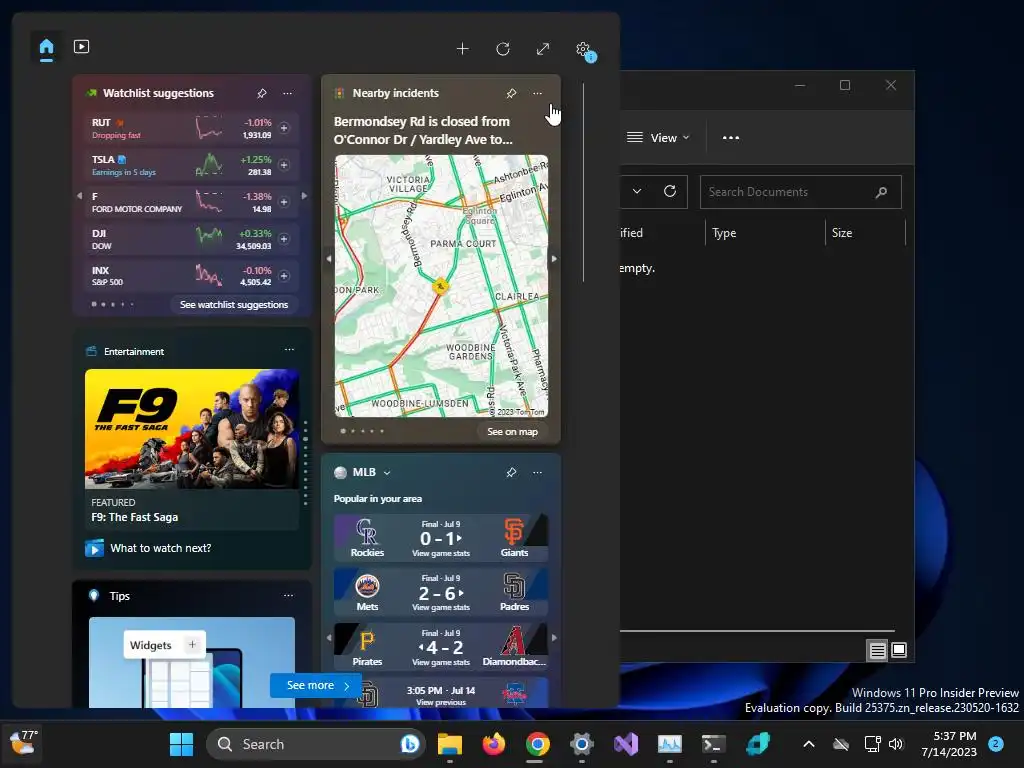Screen dimensions: 1024x768
Task: Open Watchlist suggestions more options menu
Action: tap(287, 93)
